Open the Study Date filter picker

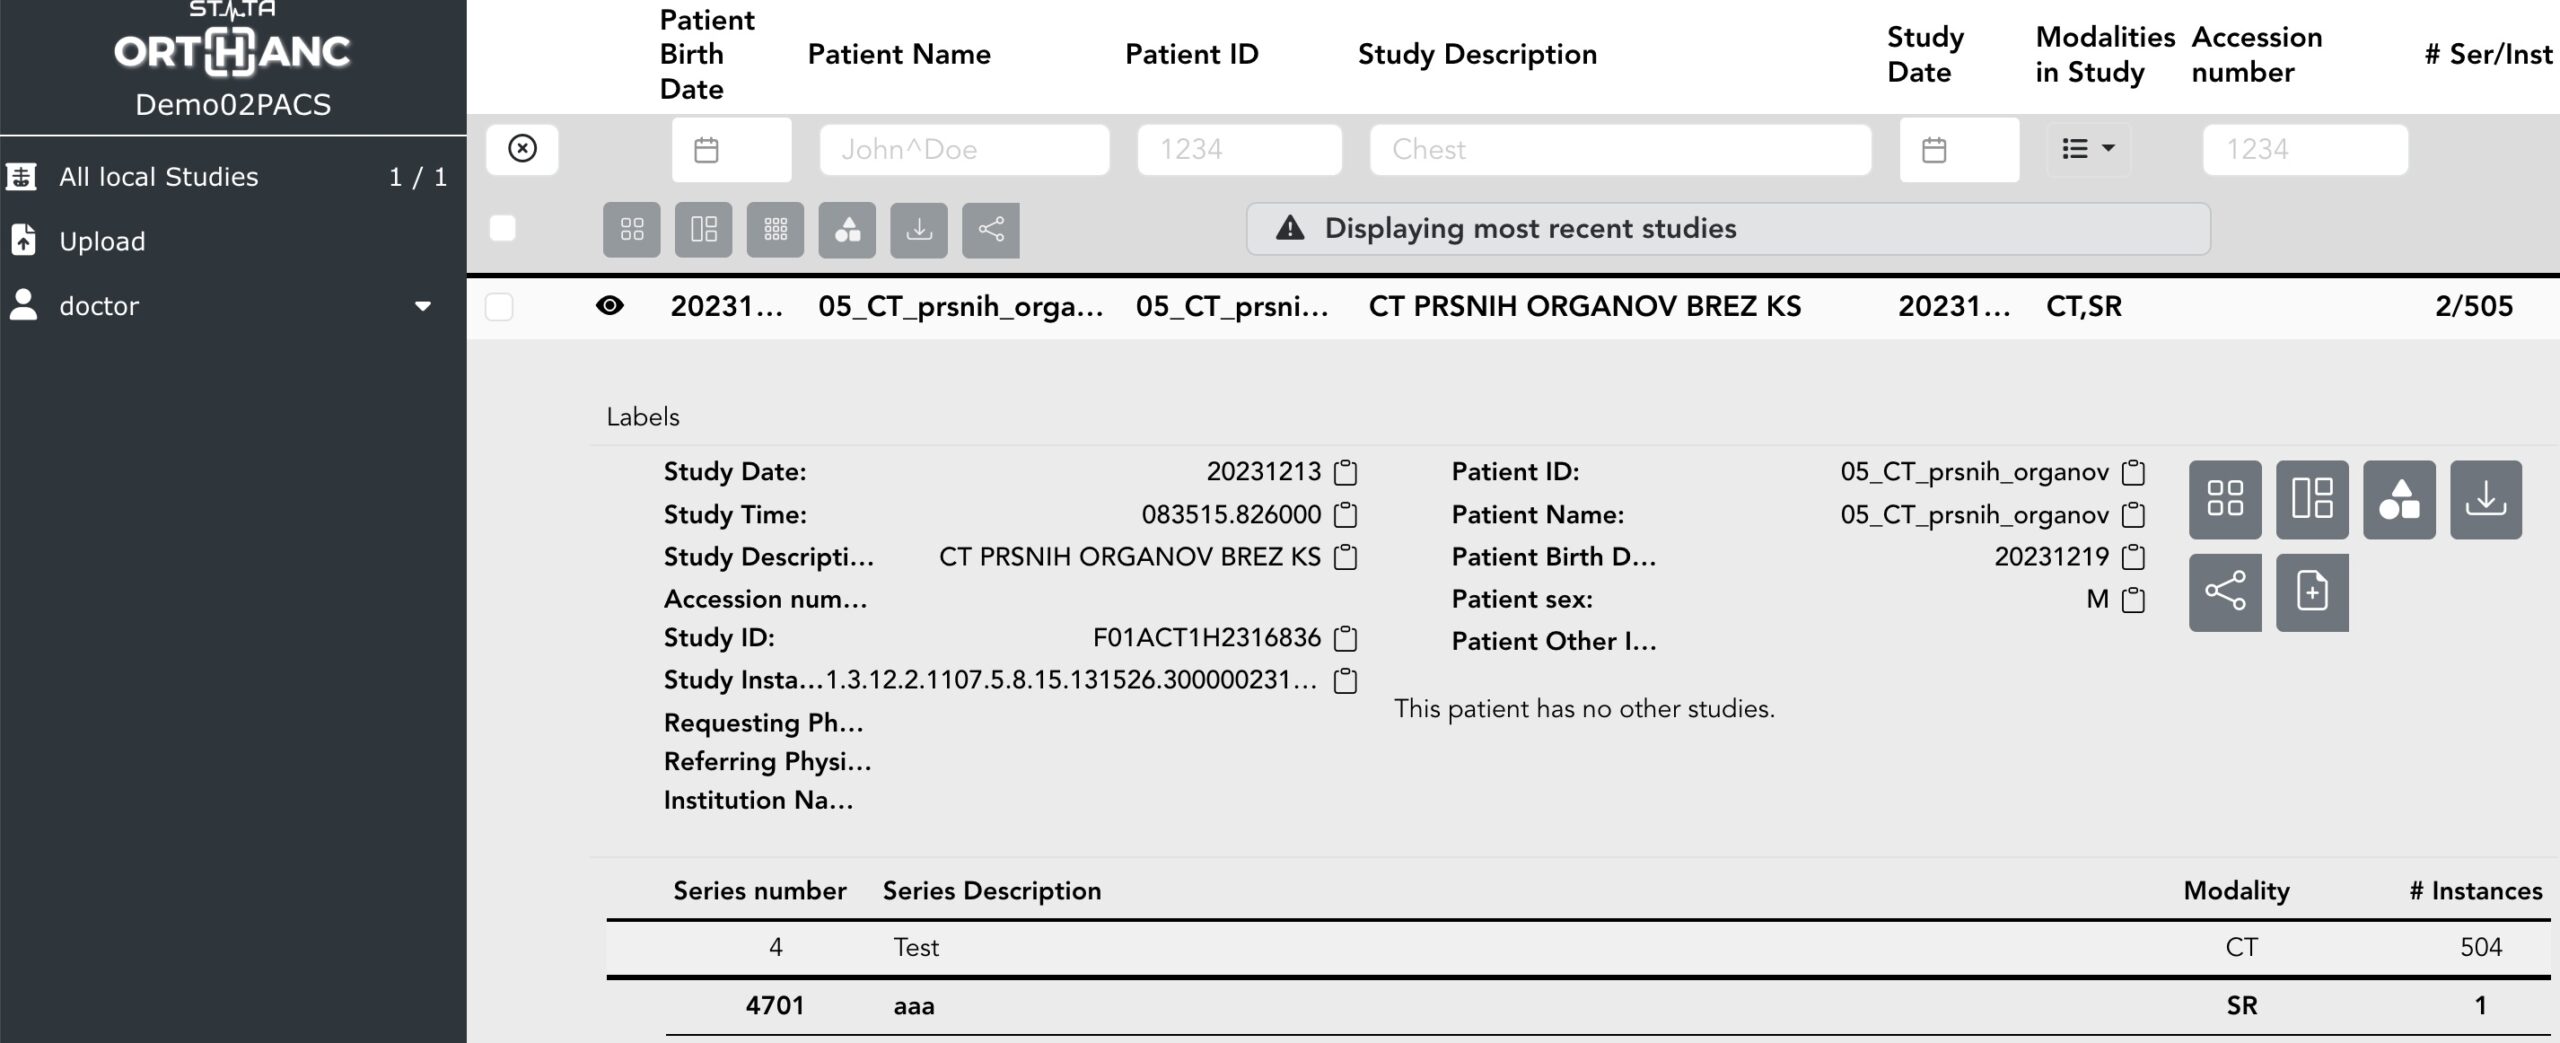coord(1958,150)
